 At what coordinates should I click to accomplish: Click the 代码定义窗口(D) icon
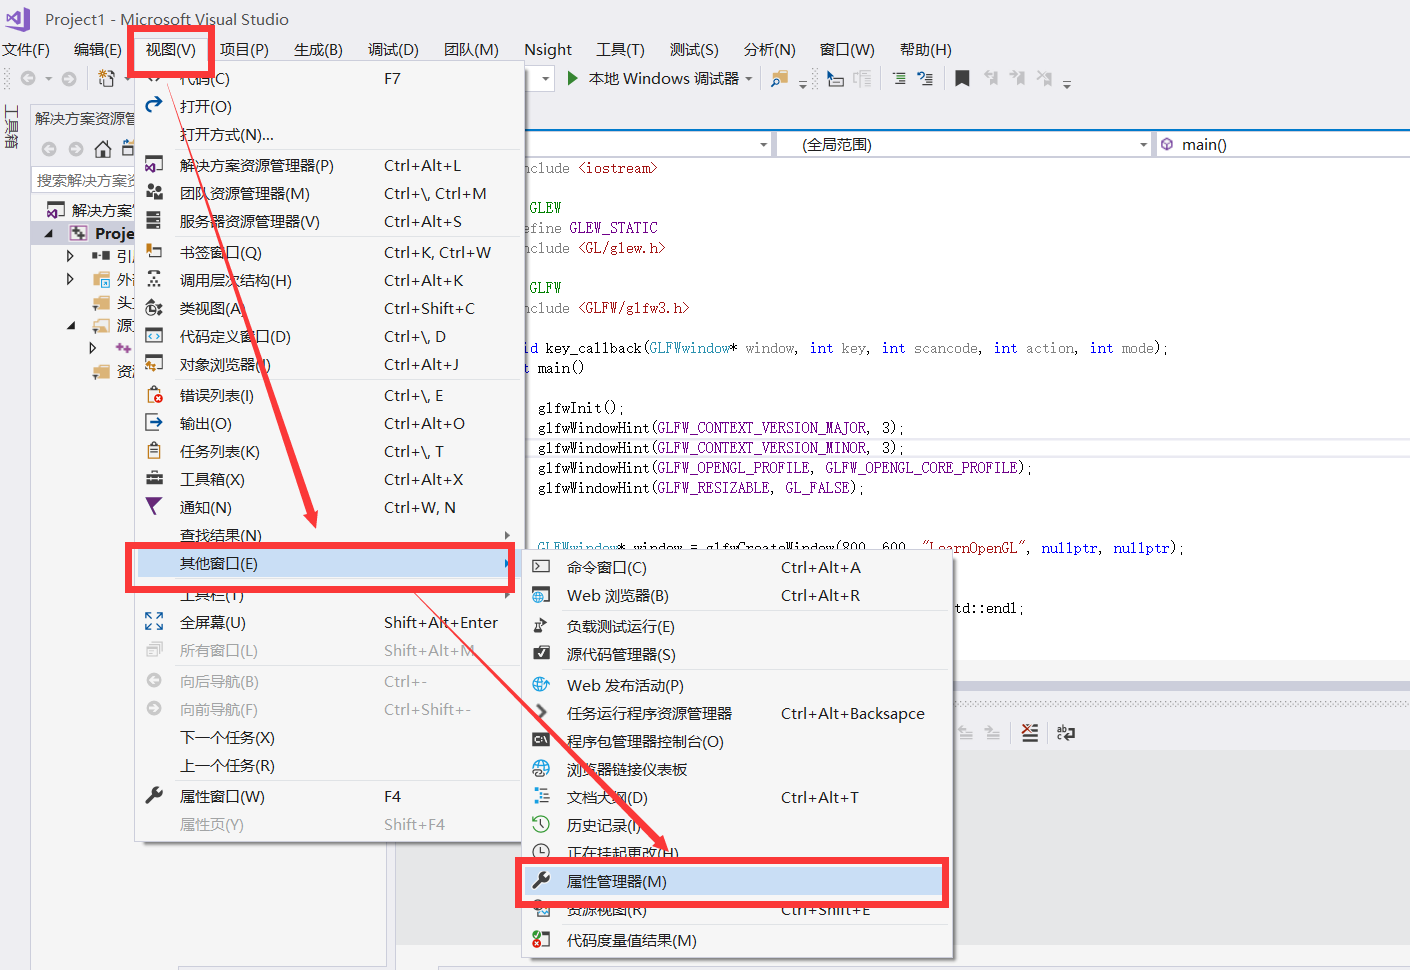tap(154, 335)
